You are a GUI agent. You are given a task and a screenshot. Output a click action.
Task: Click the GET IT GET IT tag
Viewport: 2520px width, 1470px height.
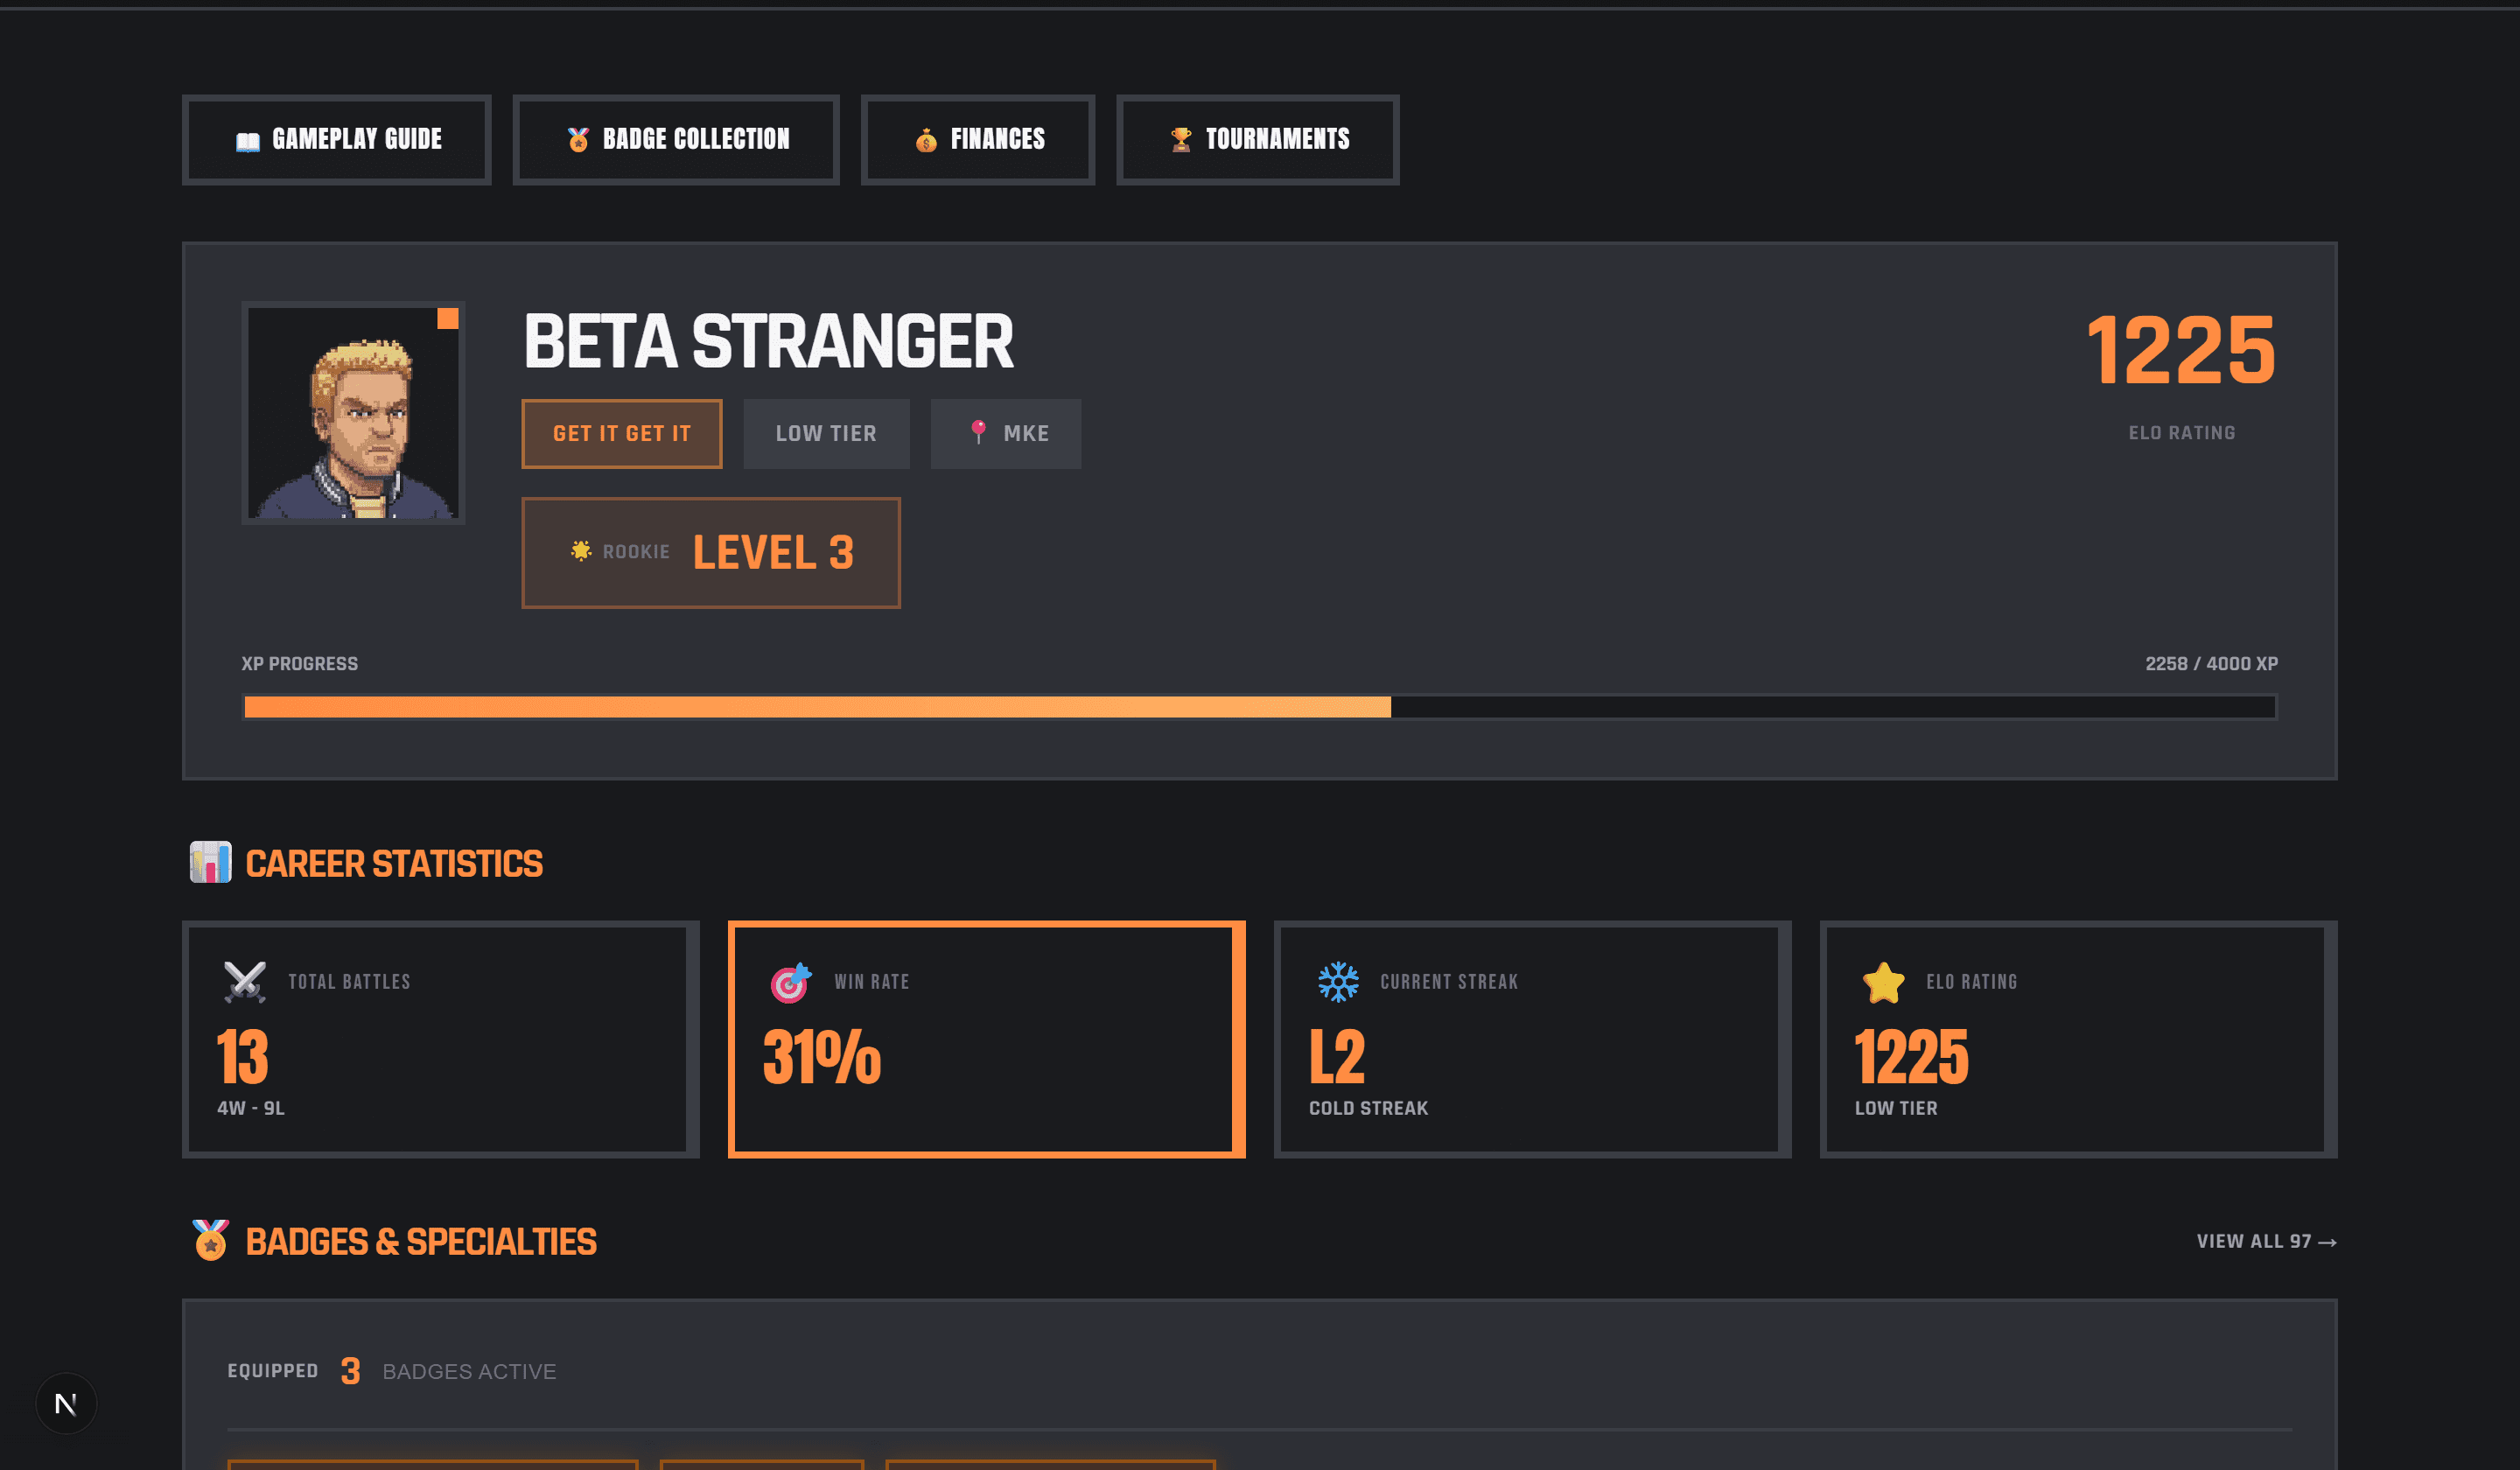tap(621, 433)
